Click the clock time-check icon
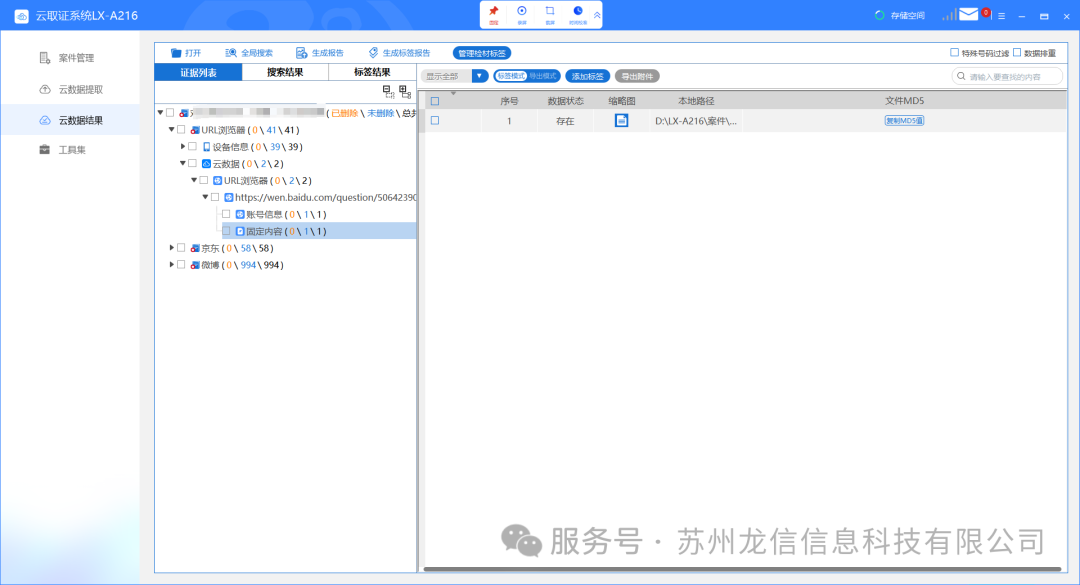This screenshot has height=585, width=1080. tap(577, 12)
